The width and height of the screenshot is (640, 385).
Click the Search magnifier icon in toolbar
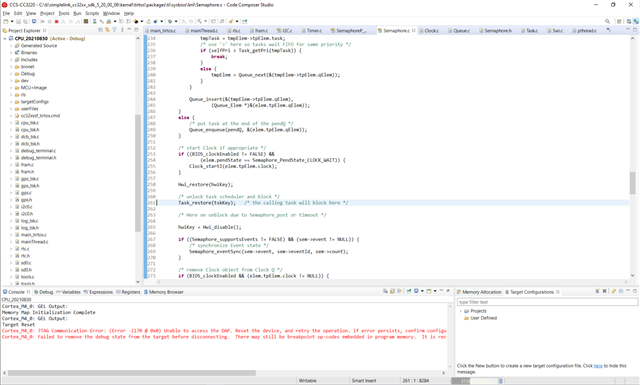tap(607, 21)
